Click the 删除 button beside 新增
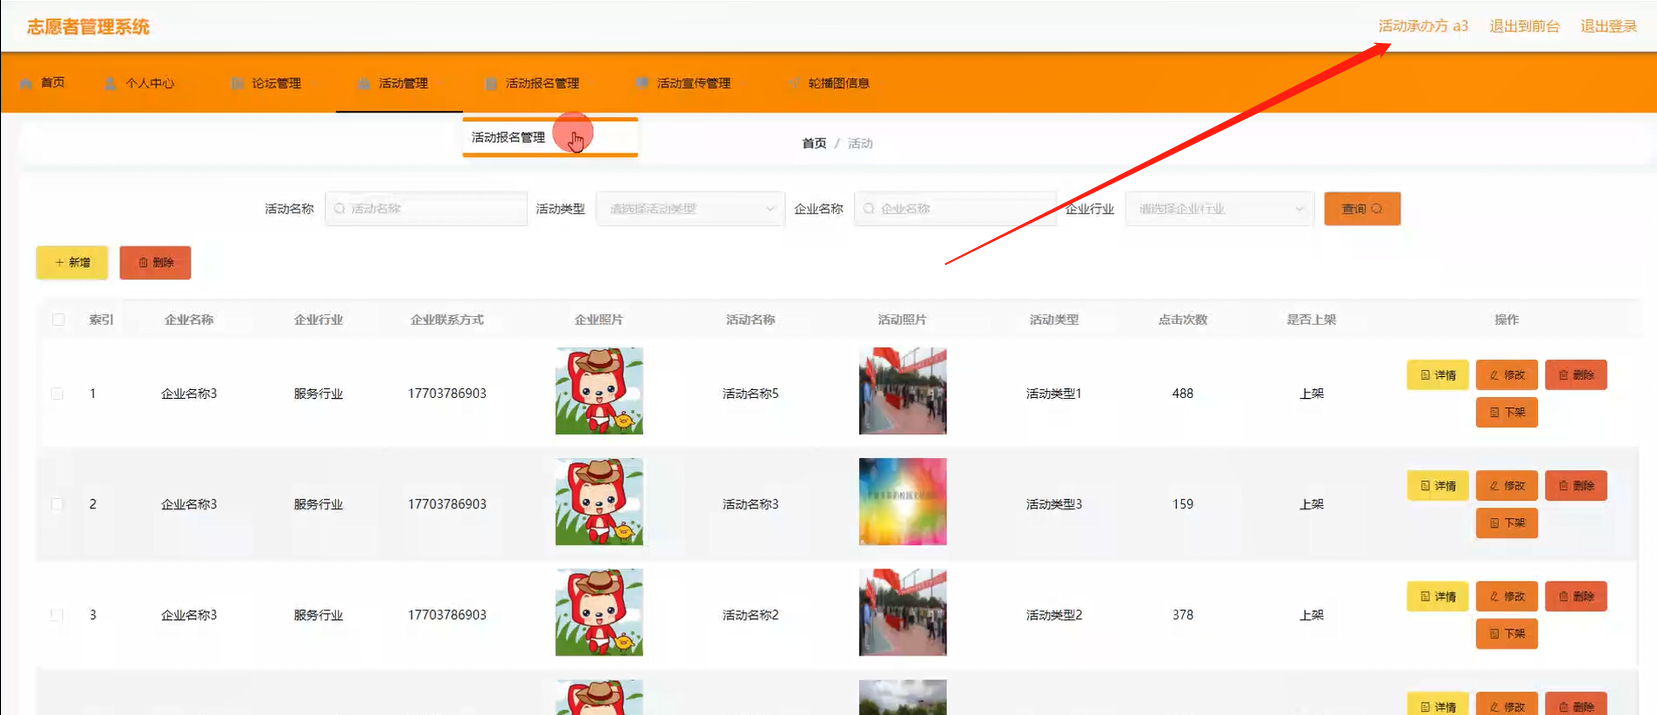 [155, 262]
